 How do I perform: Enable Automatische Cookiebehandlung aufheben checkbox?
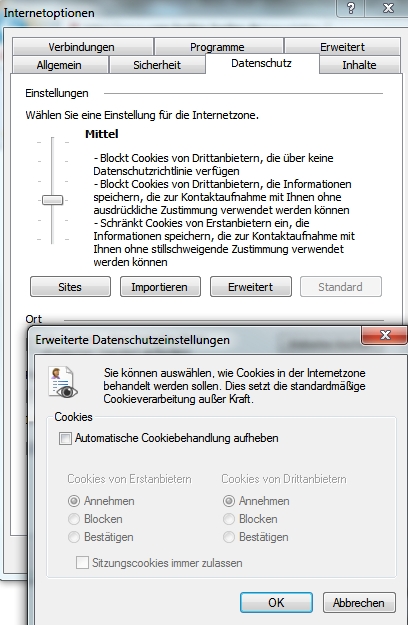coord(65,438)
